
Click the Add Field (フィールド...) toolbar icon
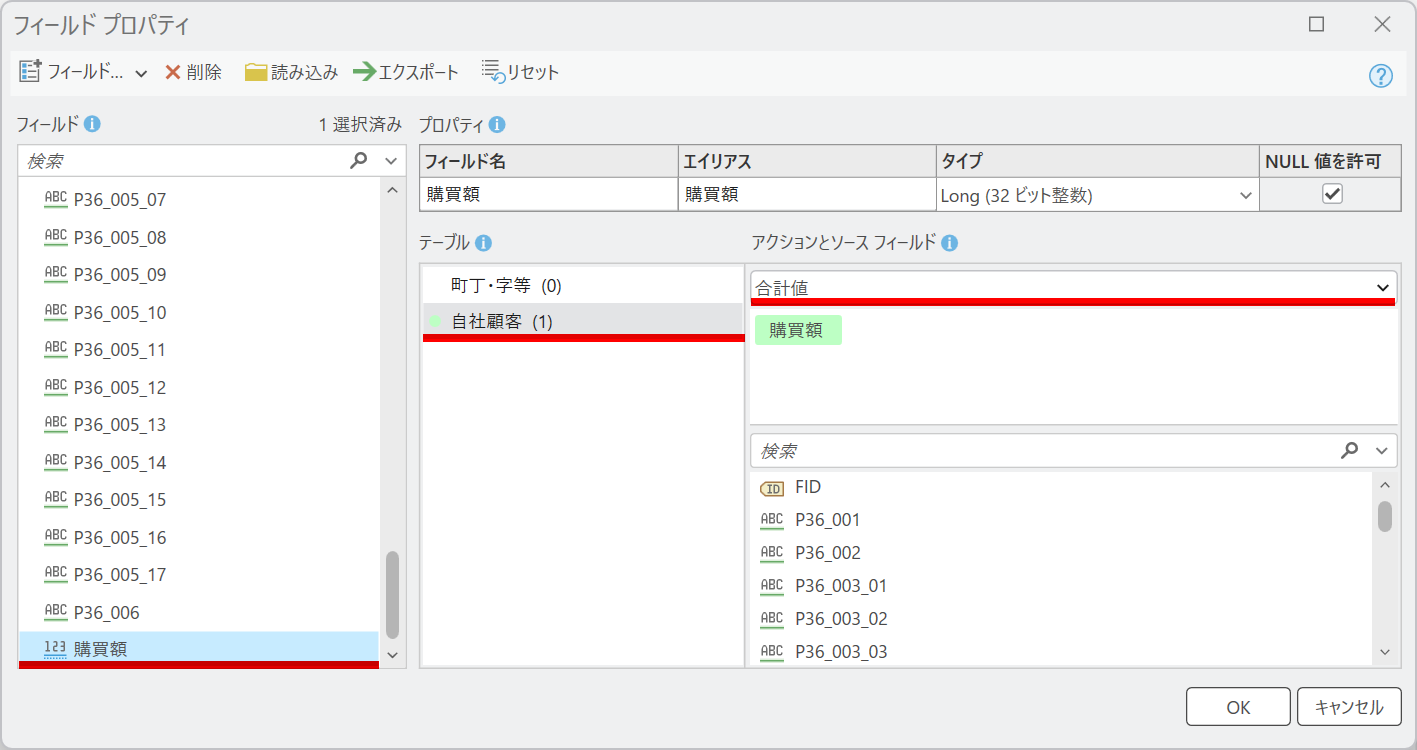tap(30, 73)
